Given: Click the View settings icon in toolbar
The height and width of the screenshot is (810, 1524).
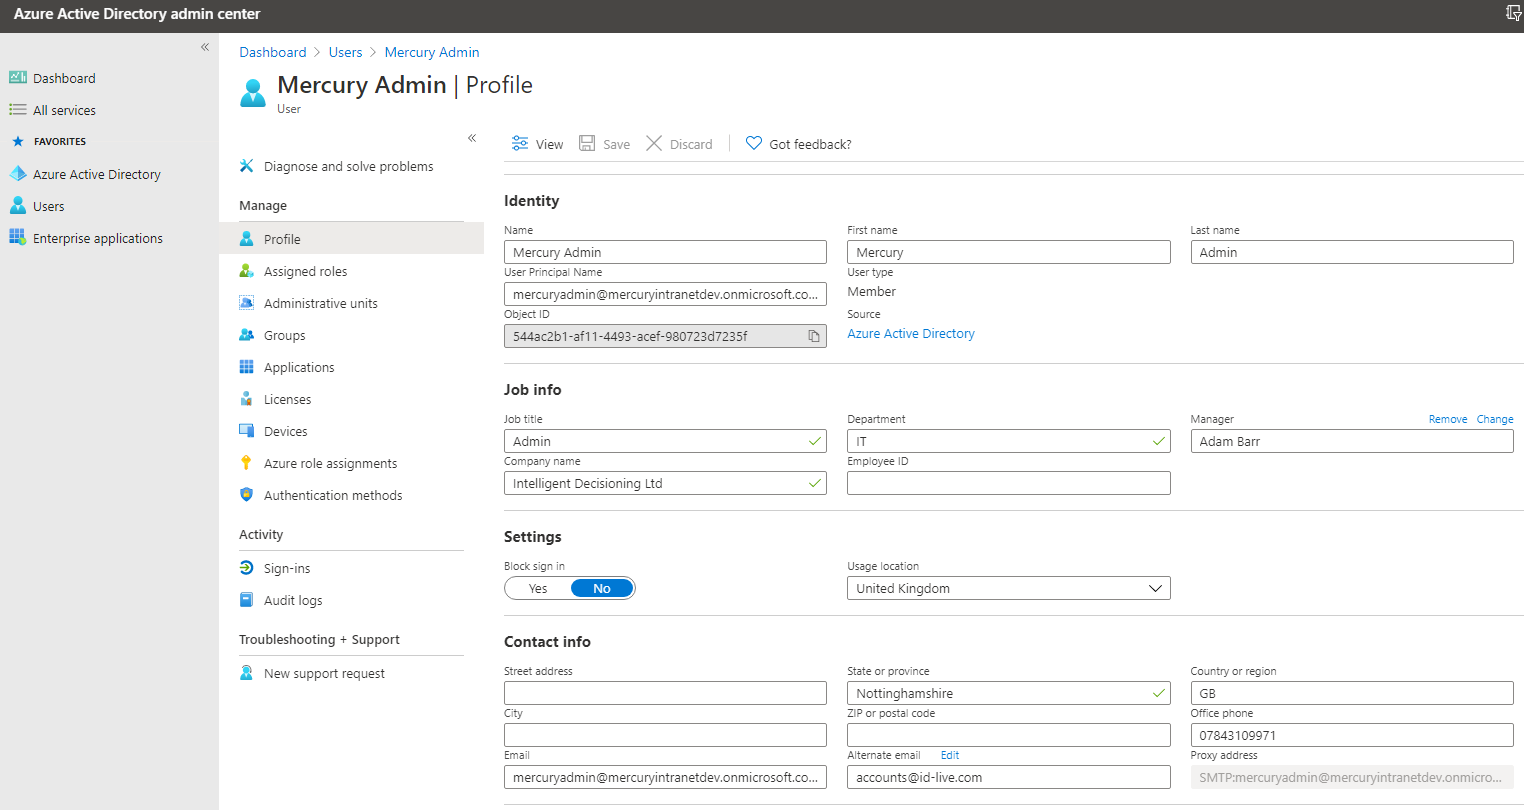Looking at the screenshot, I should (x=520, y=143).
